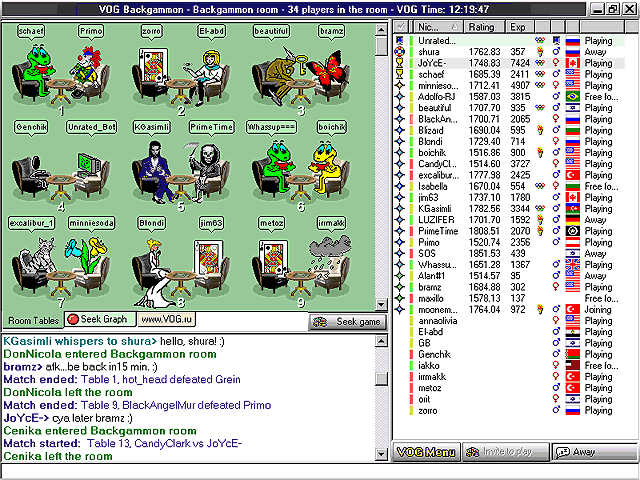Click bramz's red butterfly avatar at table 3
The height and width of the screenshot is (480, 640).
point(329,69)
